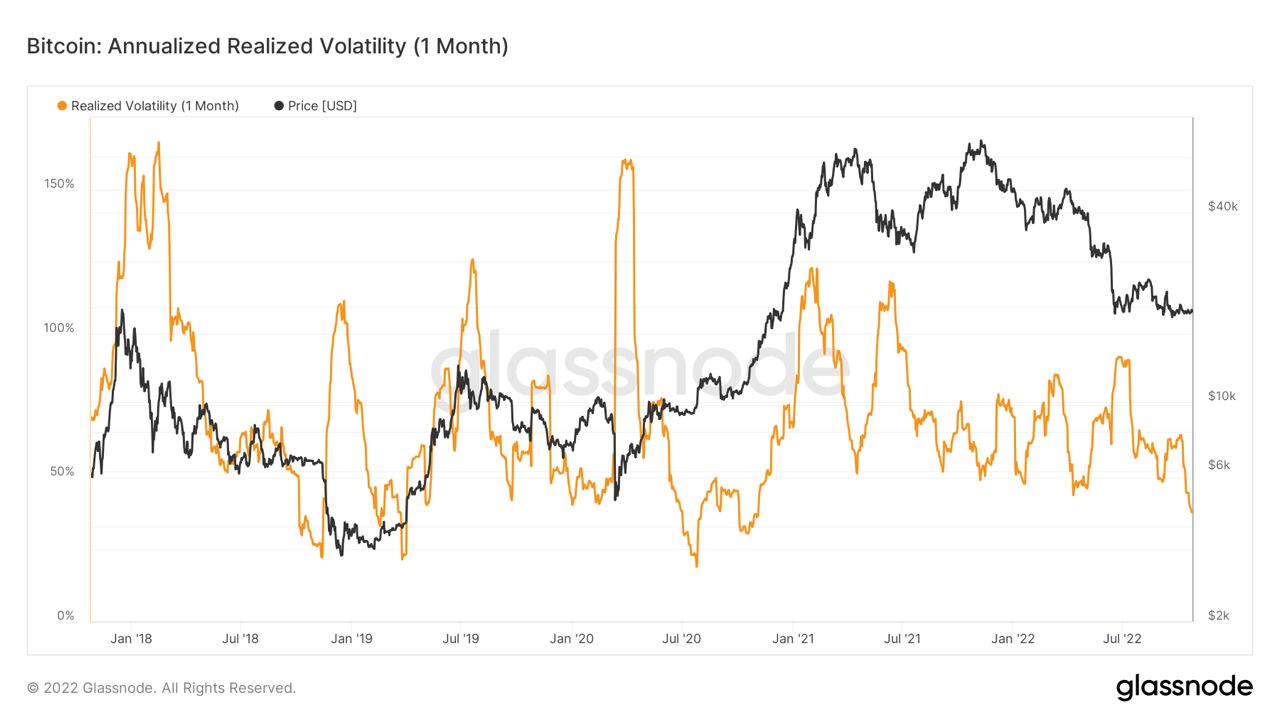Viewport: 1280px width, 720px height.
Task: Click the black Price legend dot
Action: [278, 106]
